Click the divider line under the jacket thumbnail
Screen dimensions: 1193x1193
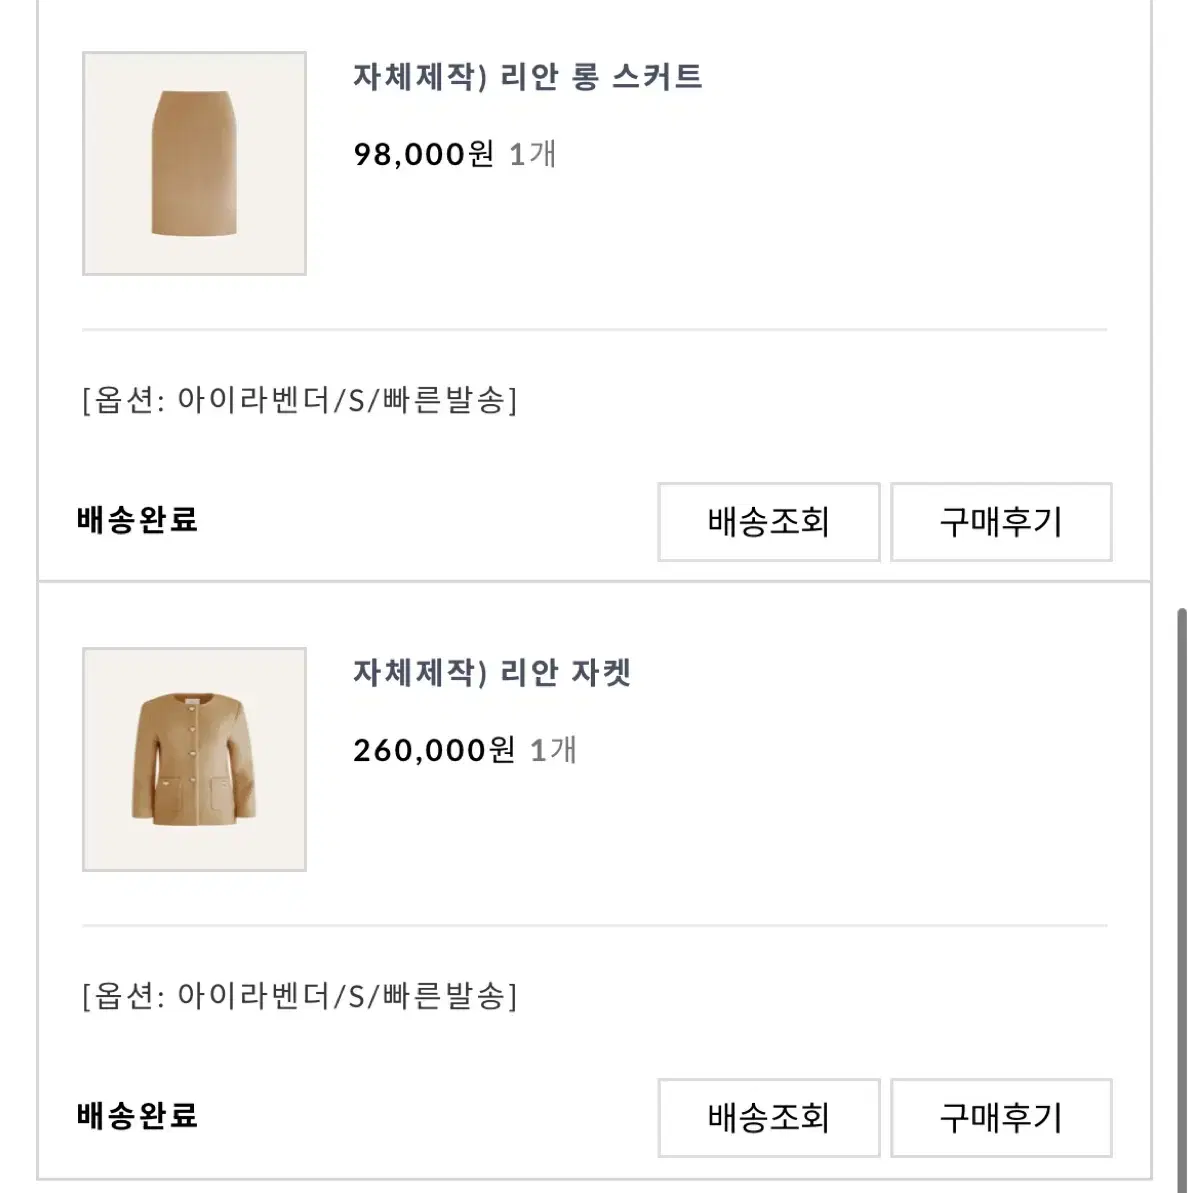point(594,926)
